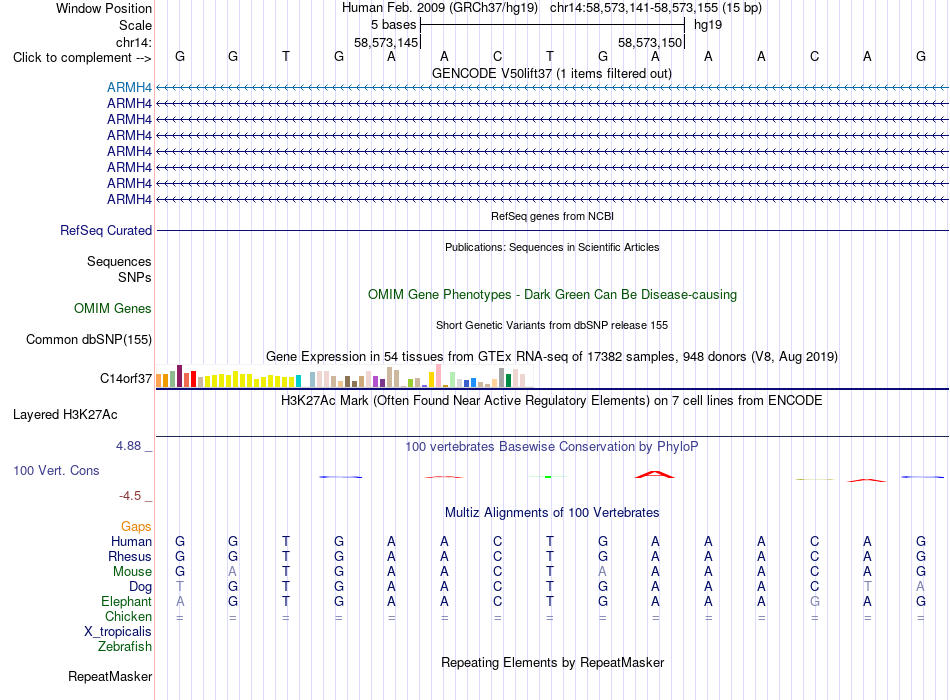Click the Chicken species label
This screenshot has width=950, height=700.
point(128,616)
